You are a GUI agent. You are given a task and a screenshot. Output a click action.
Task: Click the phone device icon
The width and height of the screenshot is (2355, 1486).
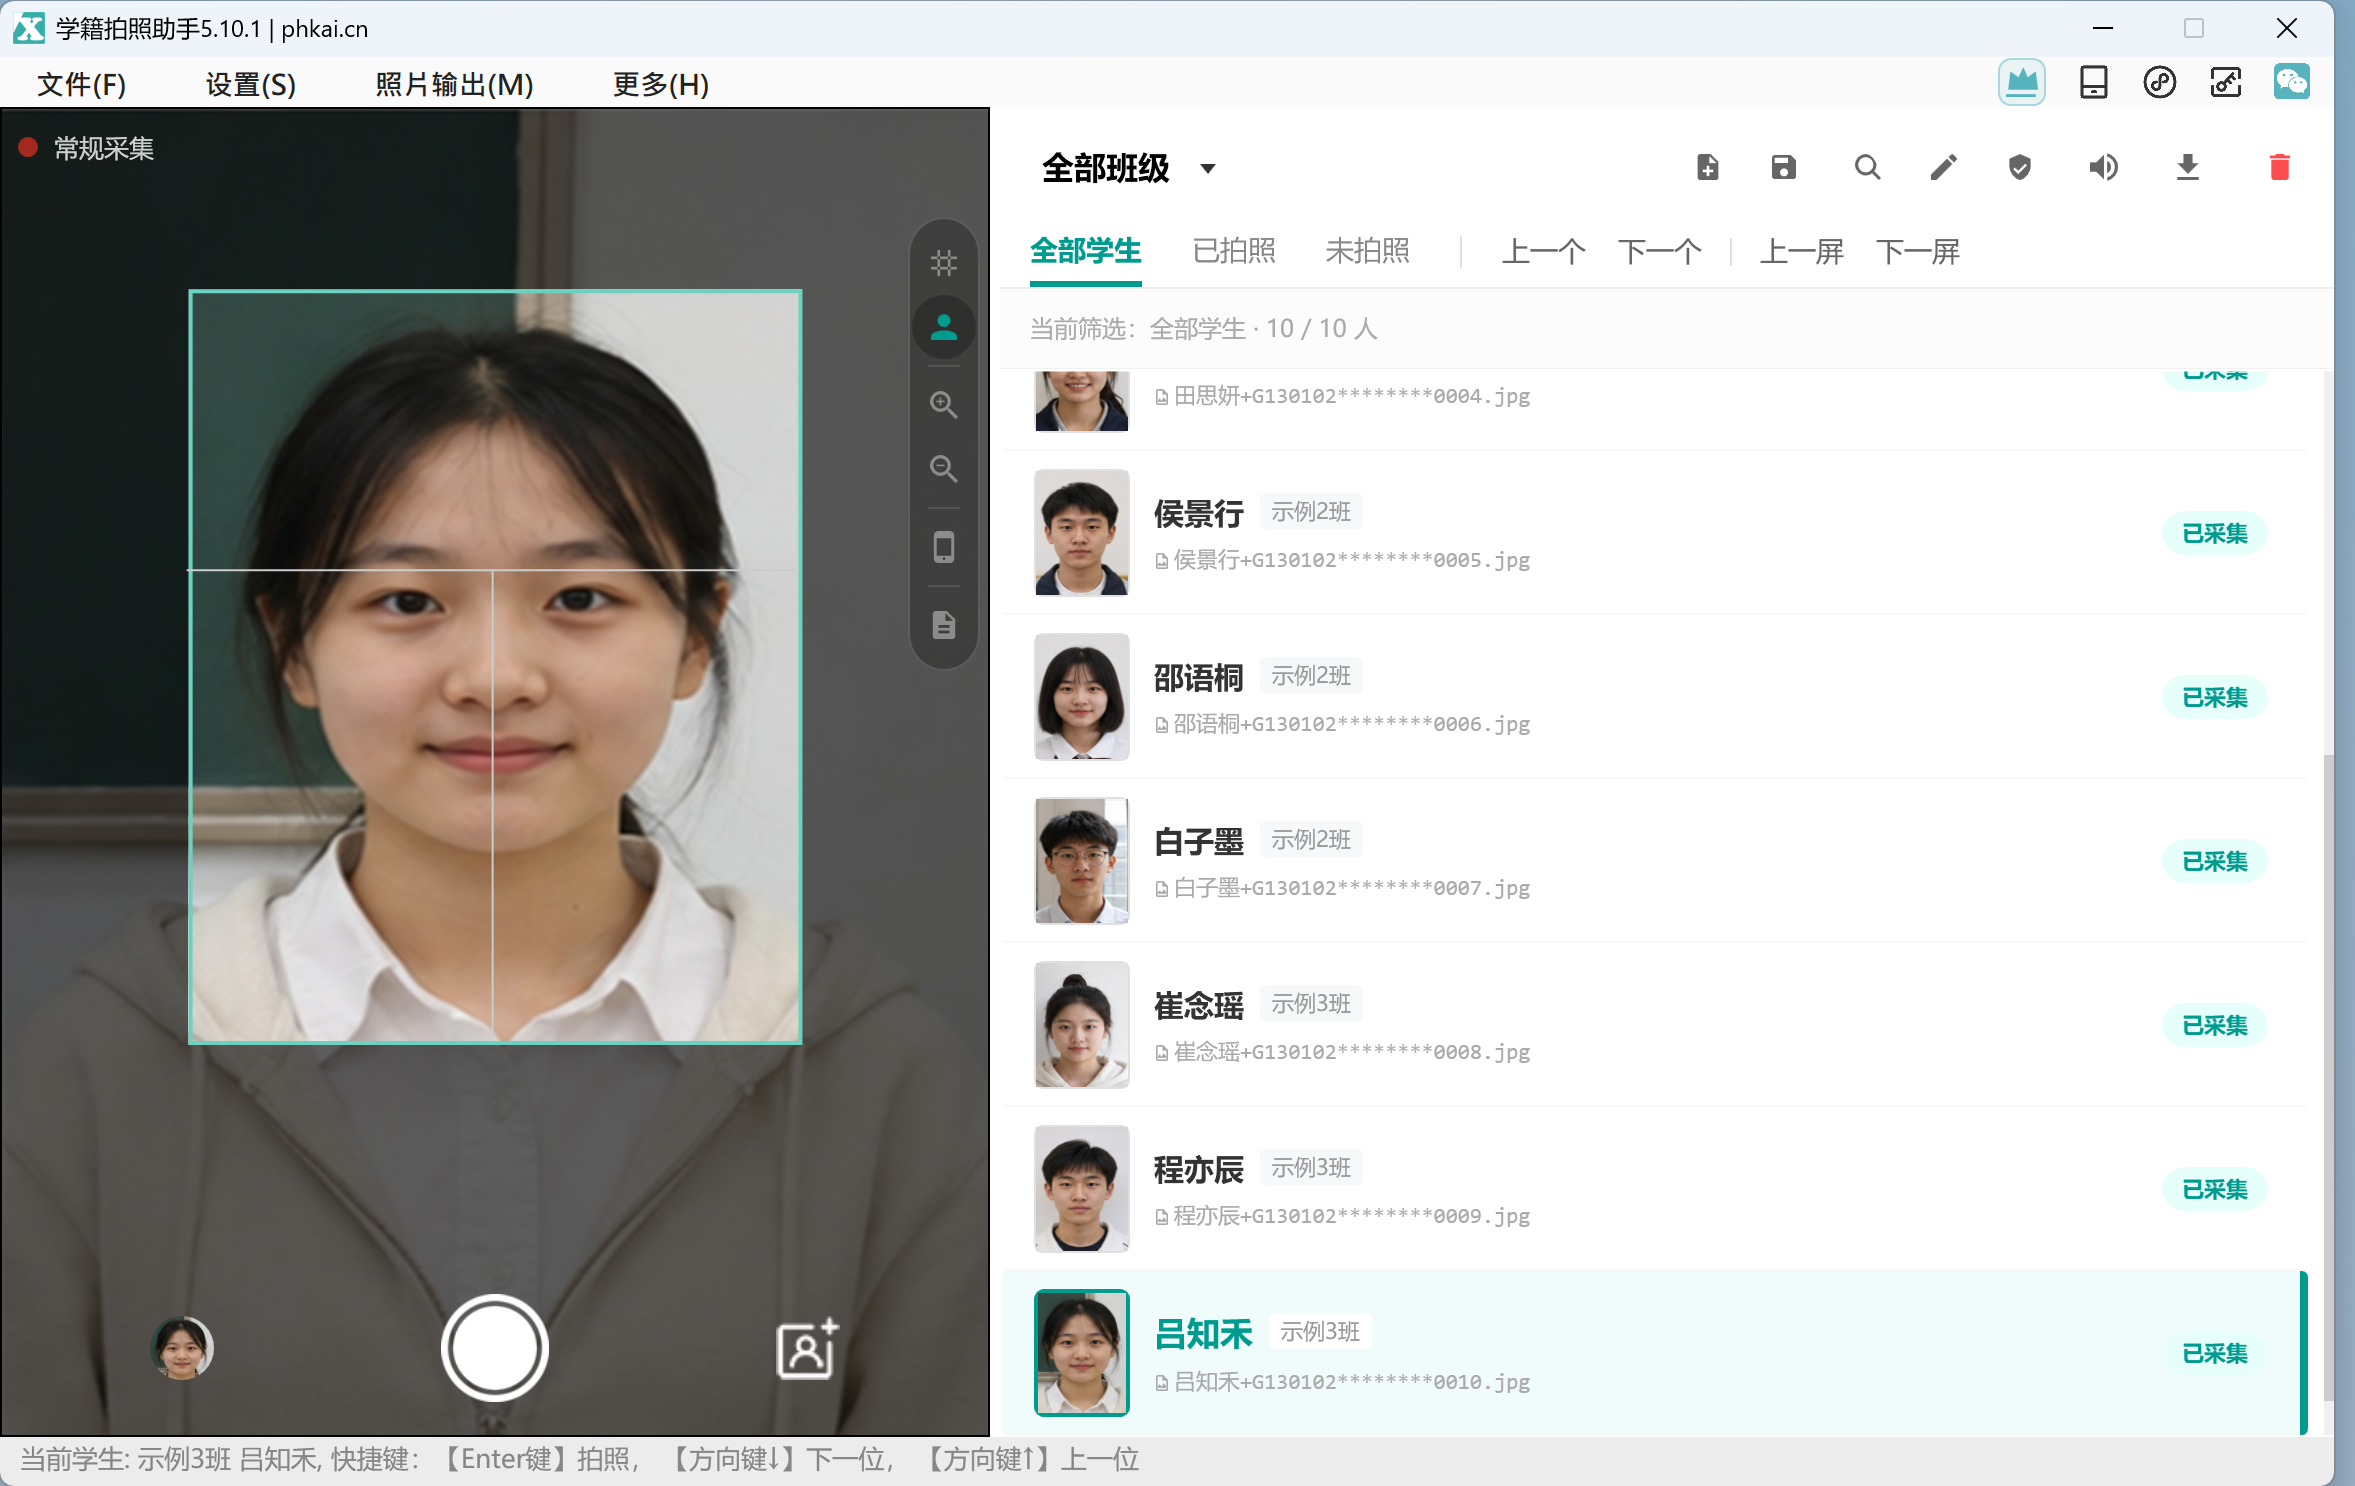coord(944,547)
